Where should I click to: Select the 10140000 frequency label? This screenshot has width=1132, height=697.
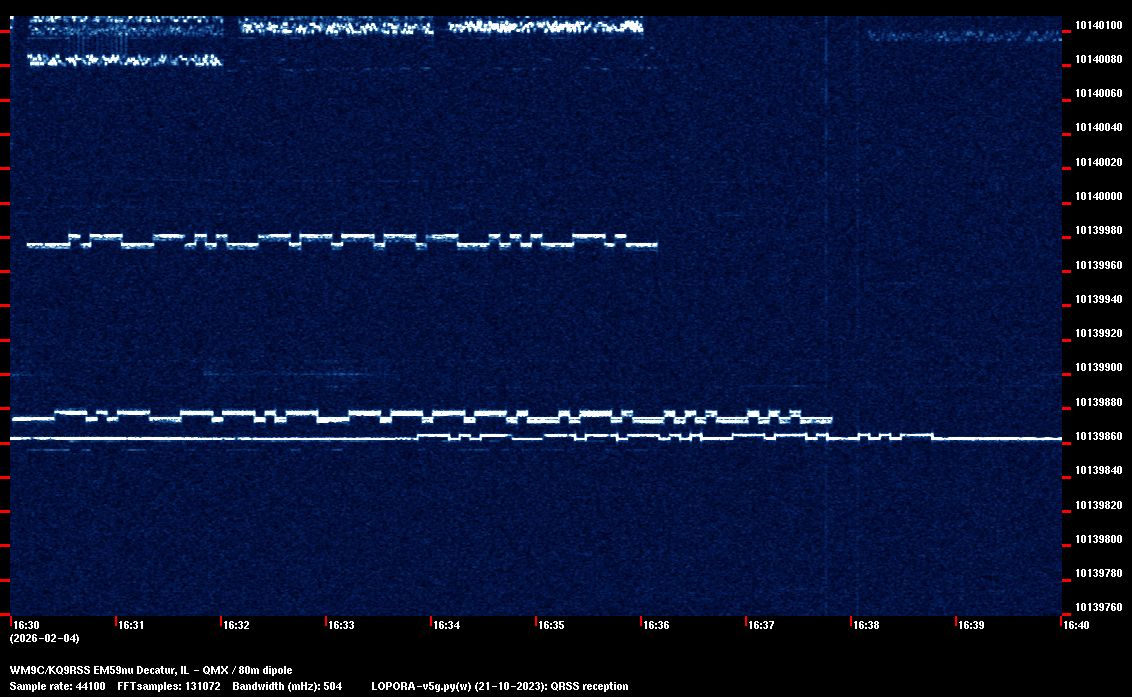pyautogui.click(x=1098, y=196)
